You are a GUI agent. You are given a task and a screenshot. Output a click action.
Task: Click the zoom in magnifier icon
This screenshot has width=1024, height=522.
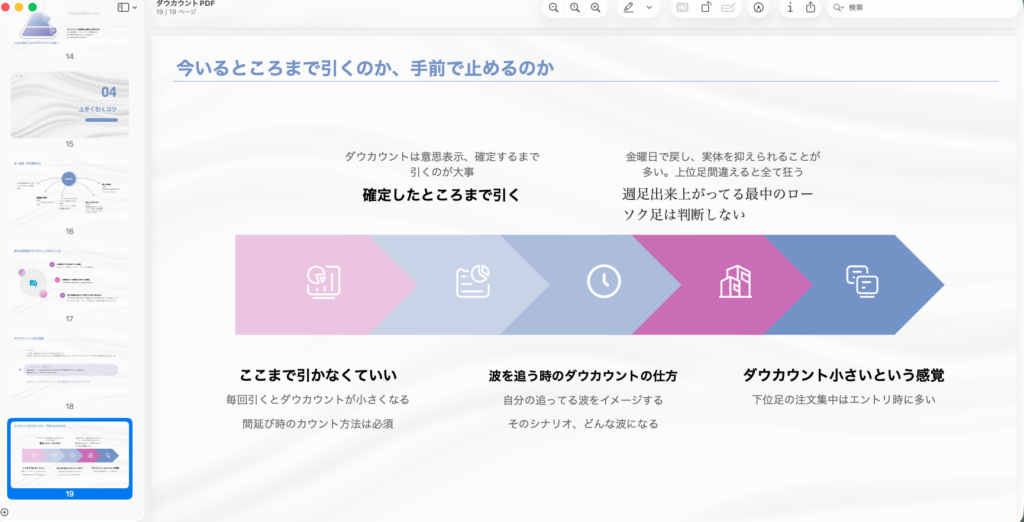click(596, 8)
